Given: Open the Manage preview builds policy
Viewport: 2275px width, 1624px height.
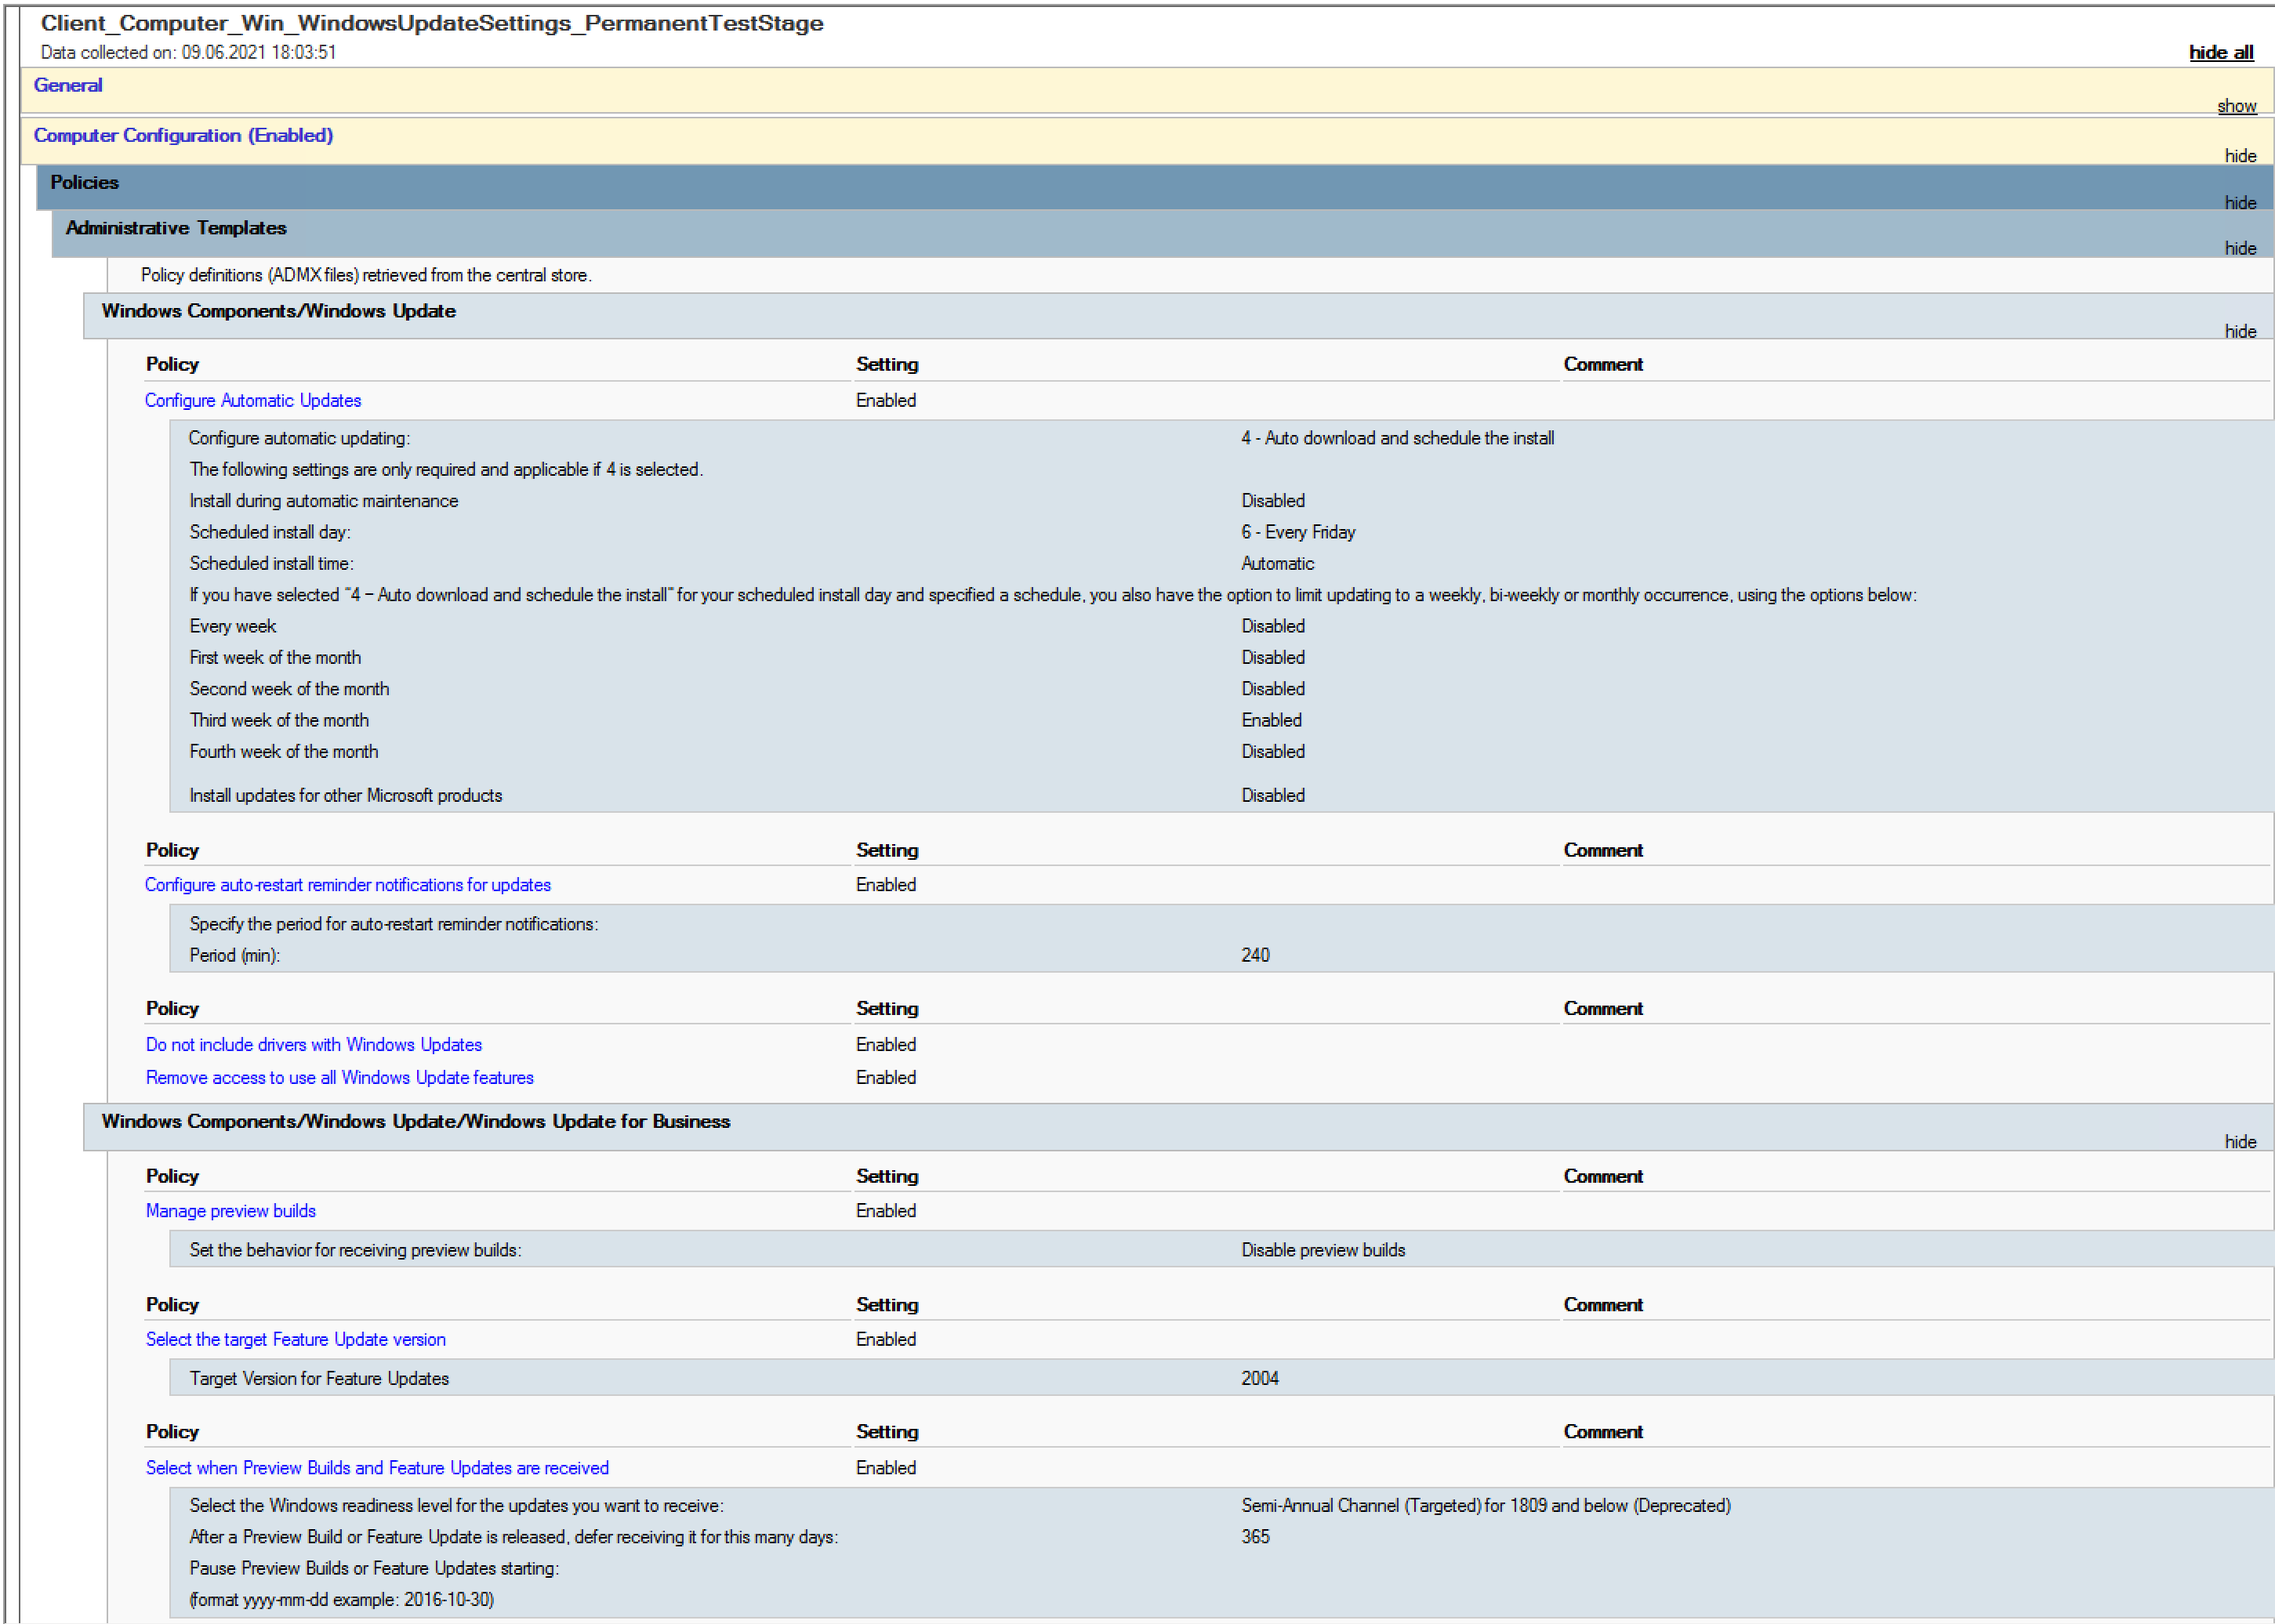Looking at the screenshot, I should (x=231, y=1211).
